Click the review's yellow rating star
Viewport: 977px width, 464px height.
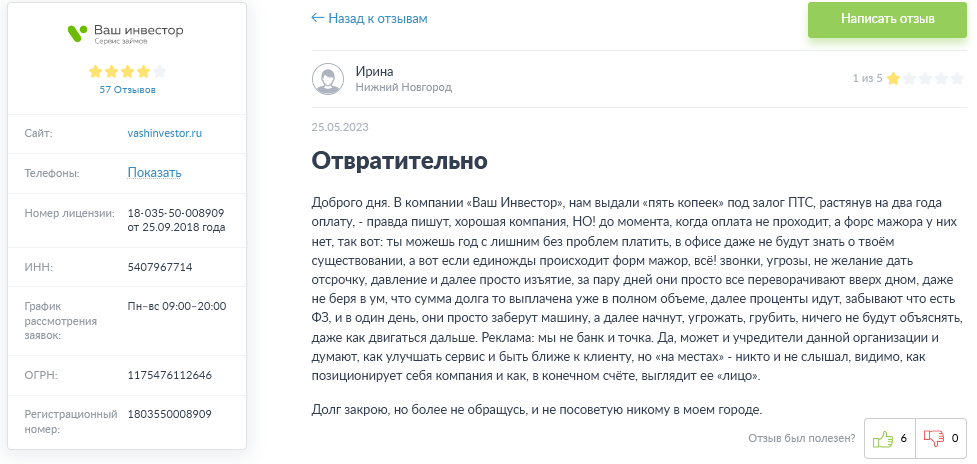pos(893,78)
